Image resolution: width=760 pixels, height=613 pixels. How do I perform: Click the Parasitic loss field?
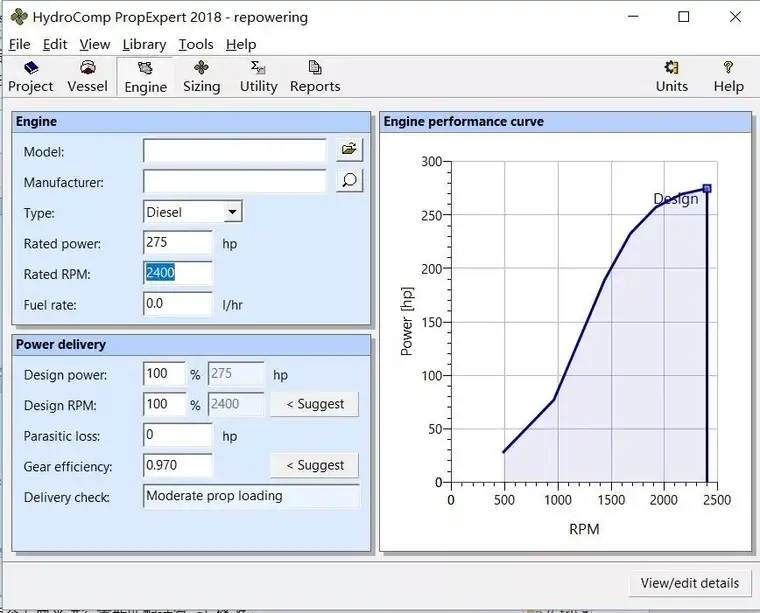coord(178,435)
